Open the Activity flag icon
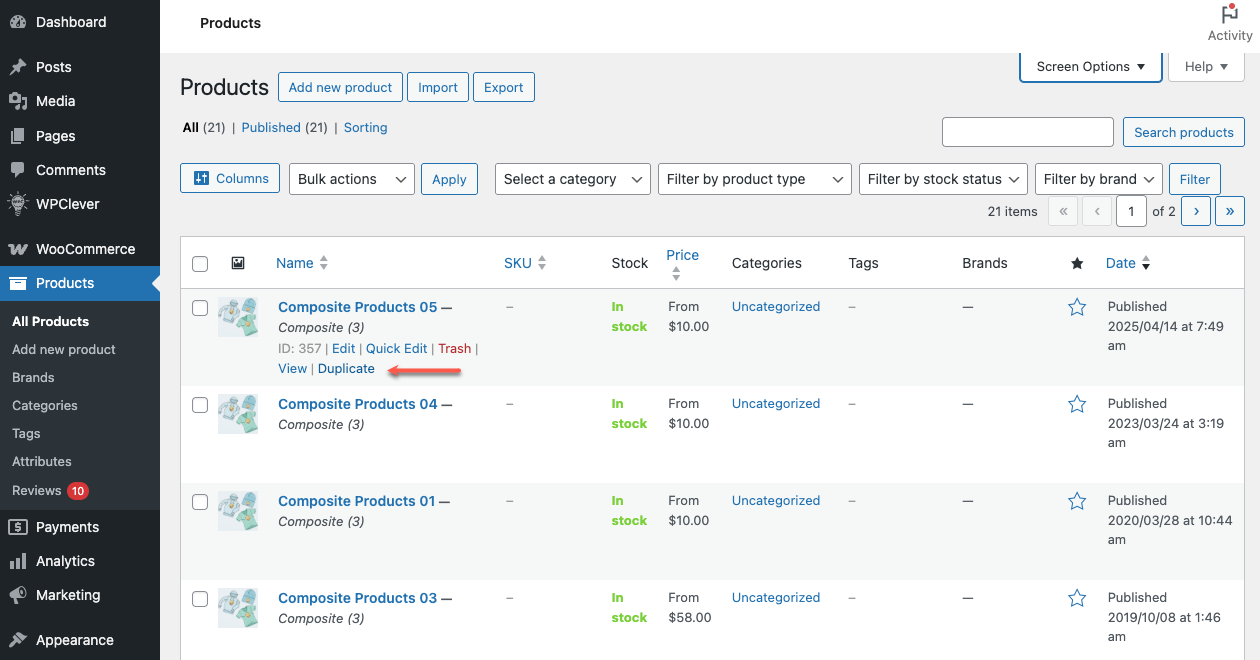This screenshot has height=660, width=1260. (1230, 14)
